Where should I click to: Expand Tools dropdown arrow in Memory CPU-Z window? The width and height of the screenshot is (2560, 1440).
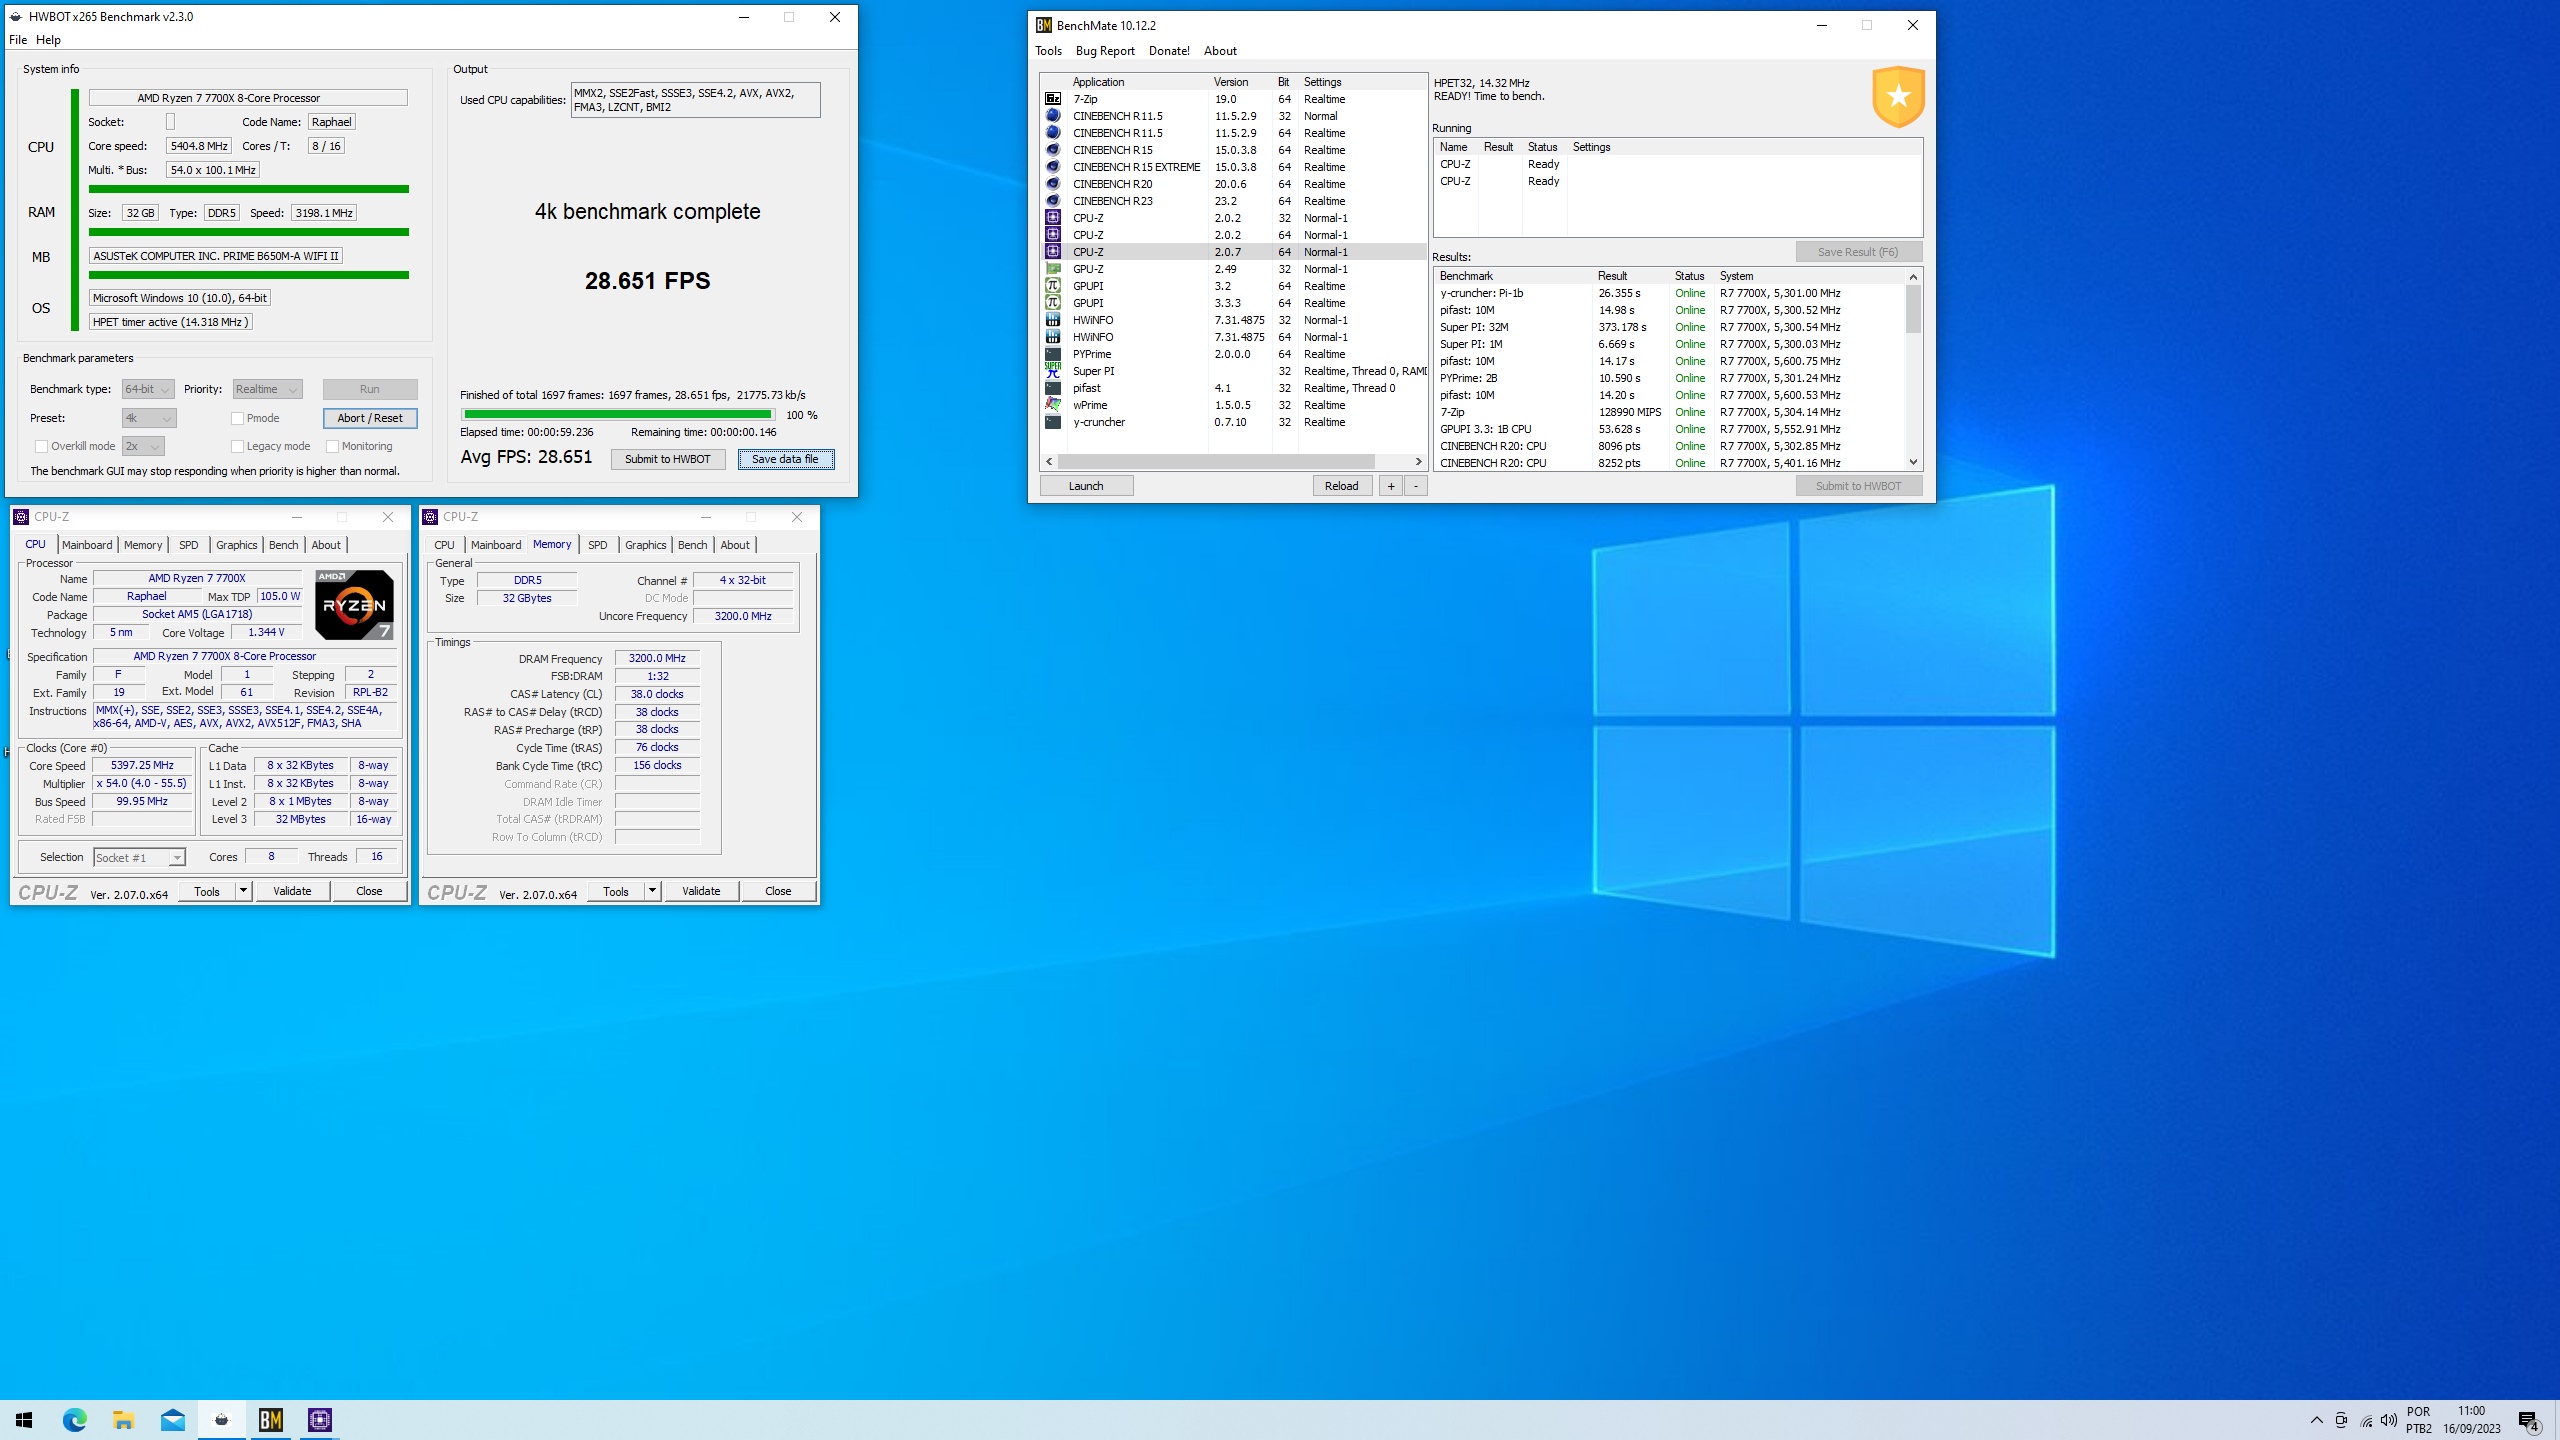652,890
